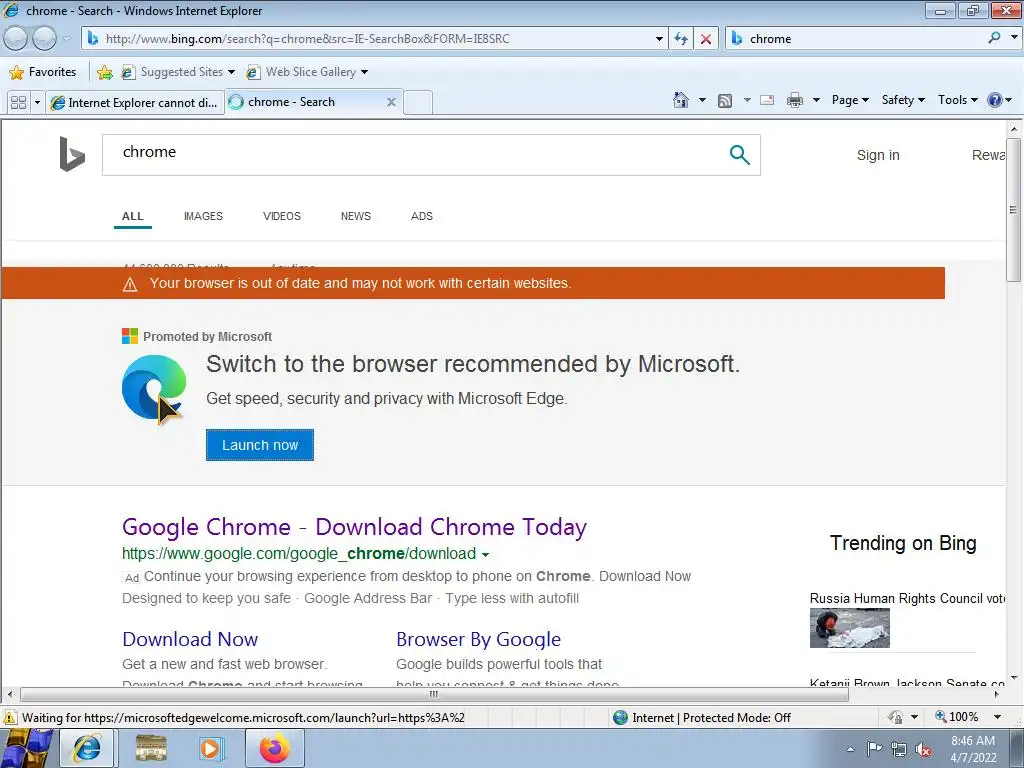Open Windows Media Player from taskbar
The width and height of the screenshot is (1024, 768).
click(211, 748)
